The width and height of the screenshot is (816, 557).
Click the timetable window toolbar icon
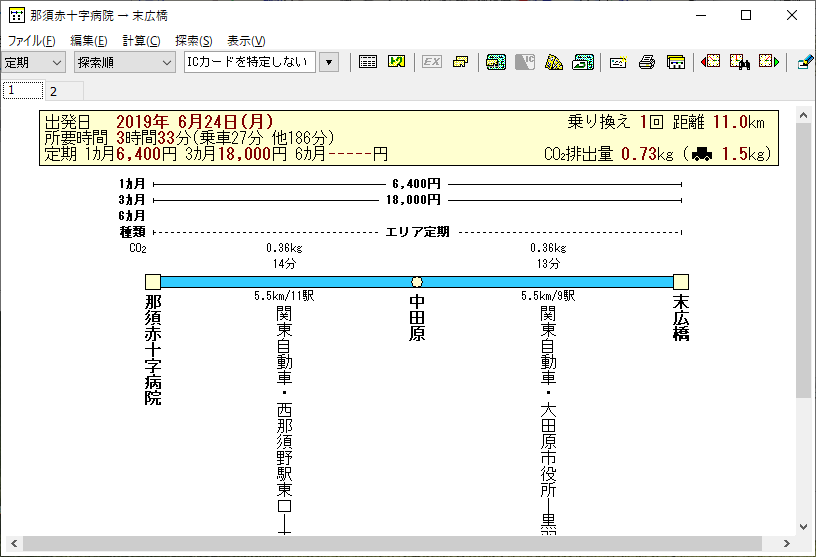[x=676, y=62]
